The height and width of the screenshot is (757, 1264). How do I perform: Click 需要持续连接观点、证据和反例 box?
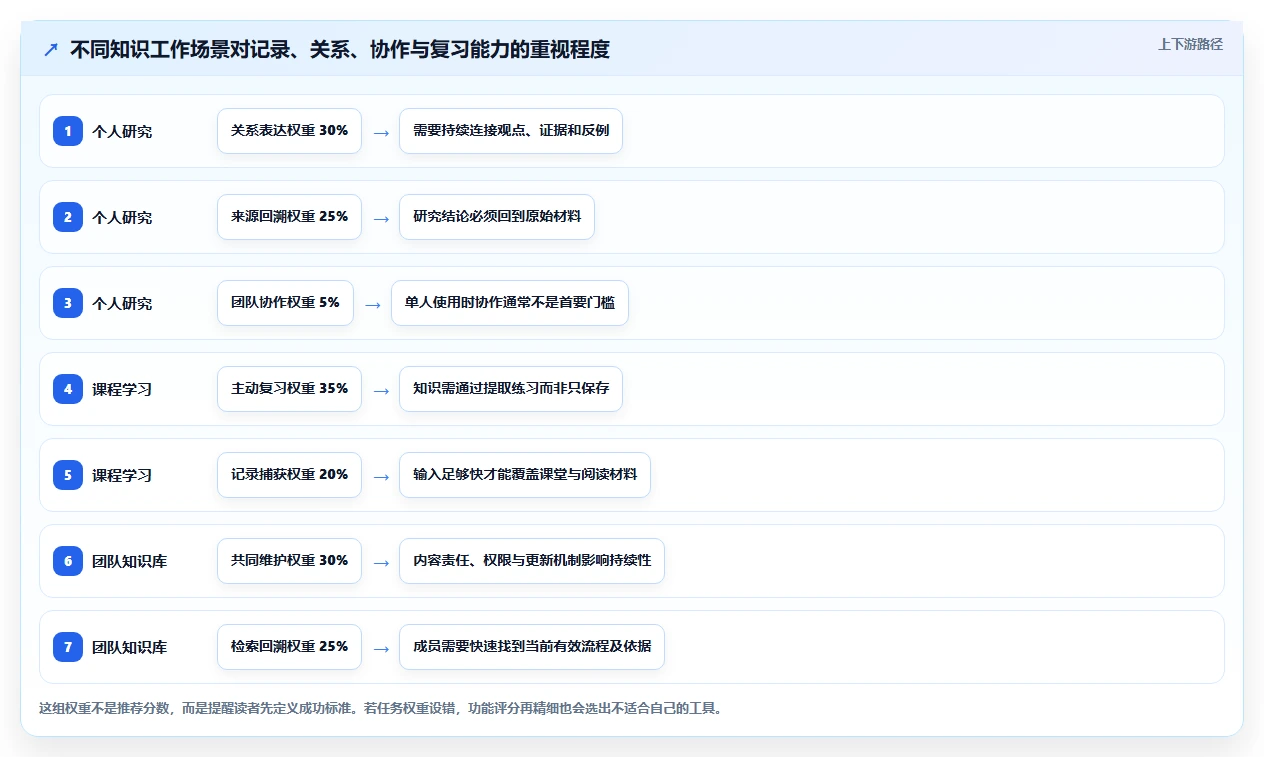pyautogui.click(x=511, y=131)
